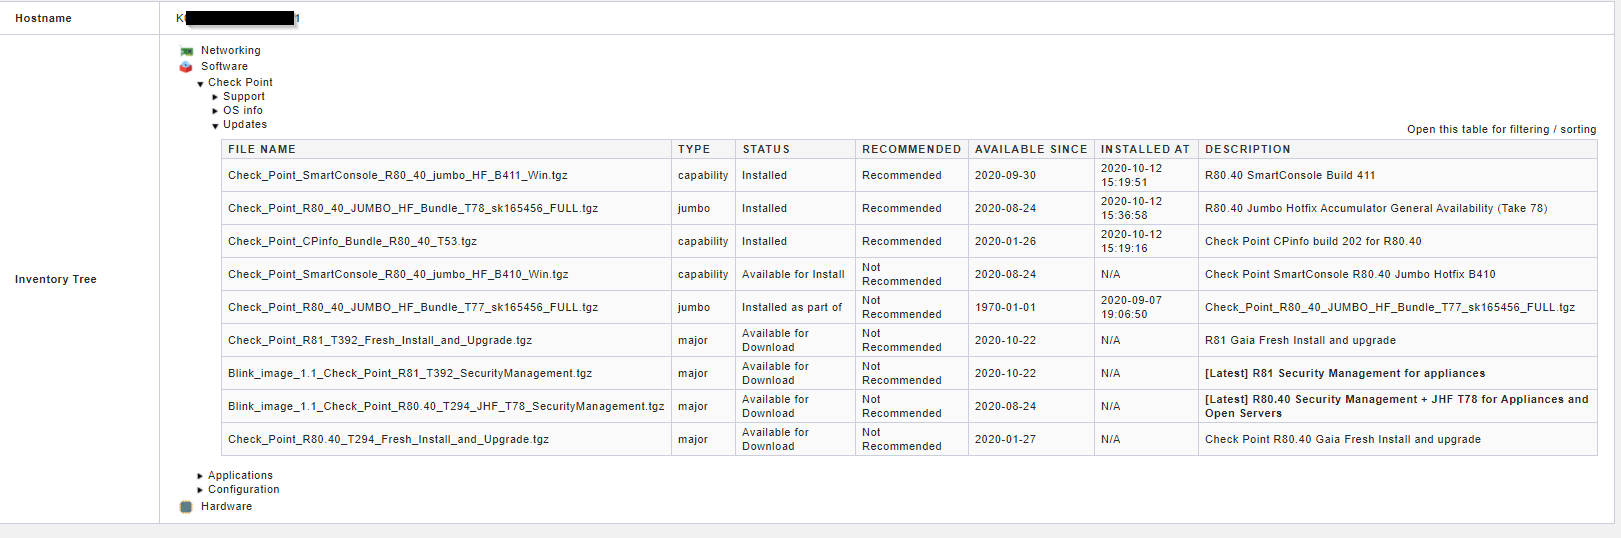Click 2020-09-07 19:06:50 installed timestamp
1621x538 pixels.
click(1131, 307)
